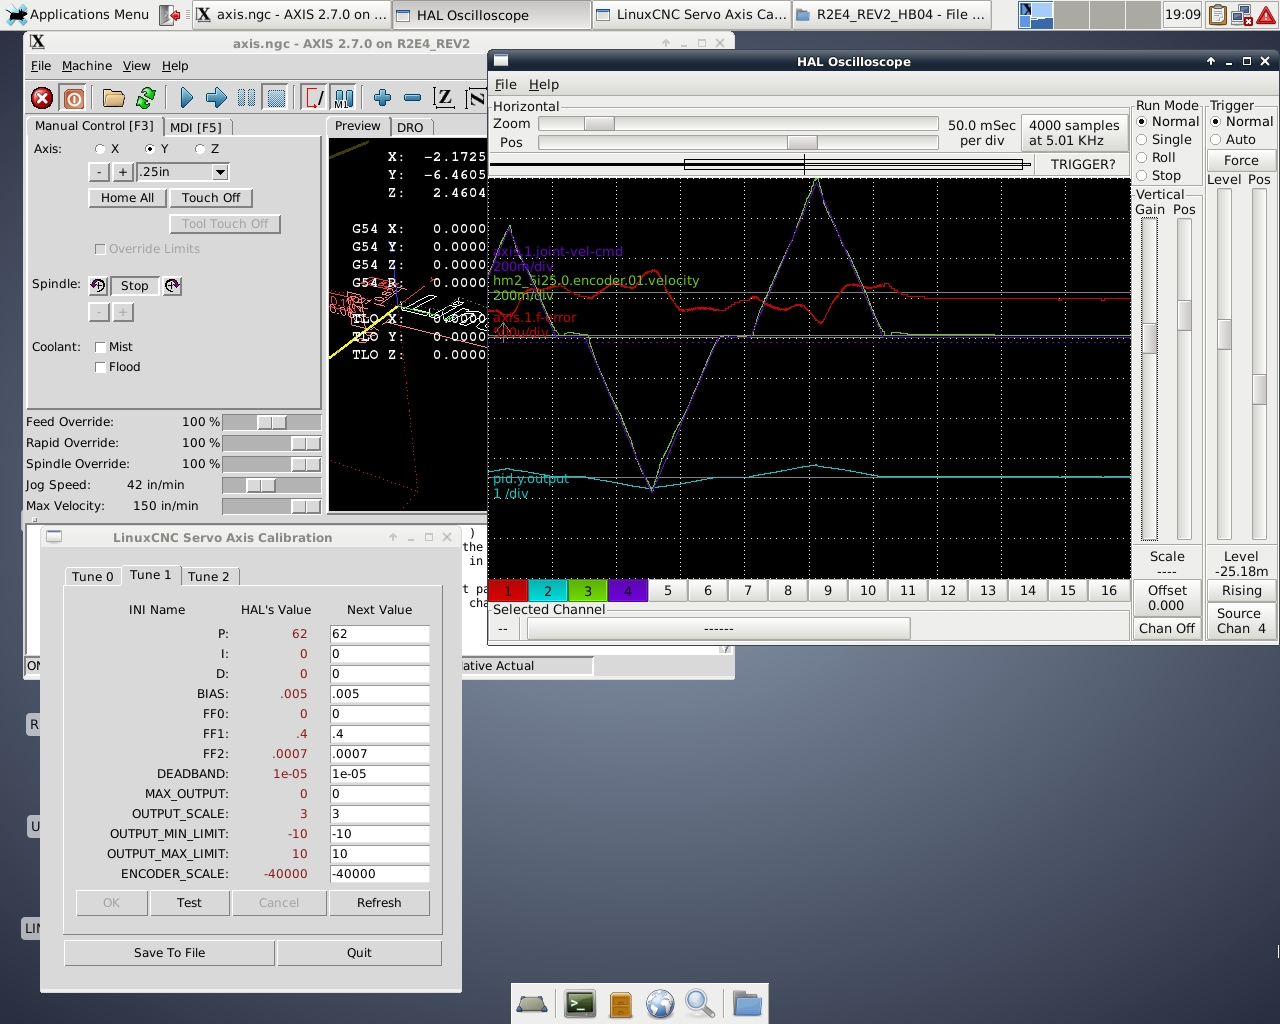
Task: Open the Help menu in HAL Oscilloscope
Action: point(544,85)
